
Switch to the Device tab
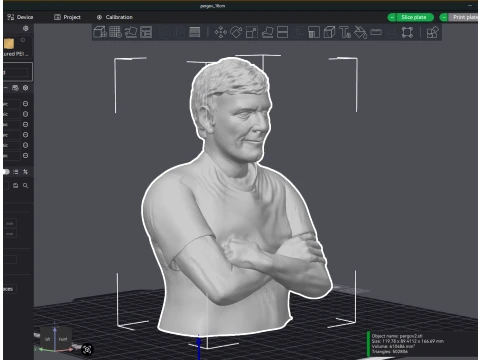pos(20,17)
